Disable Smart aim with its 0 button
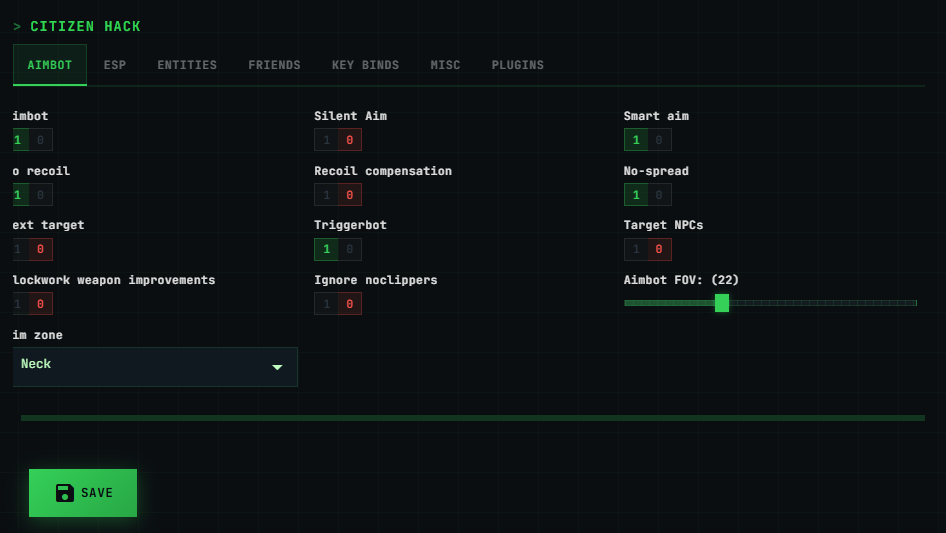 pos(659,140)
